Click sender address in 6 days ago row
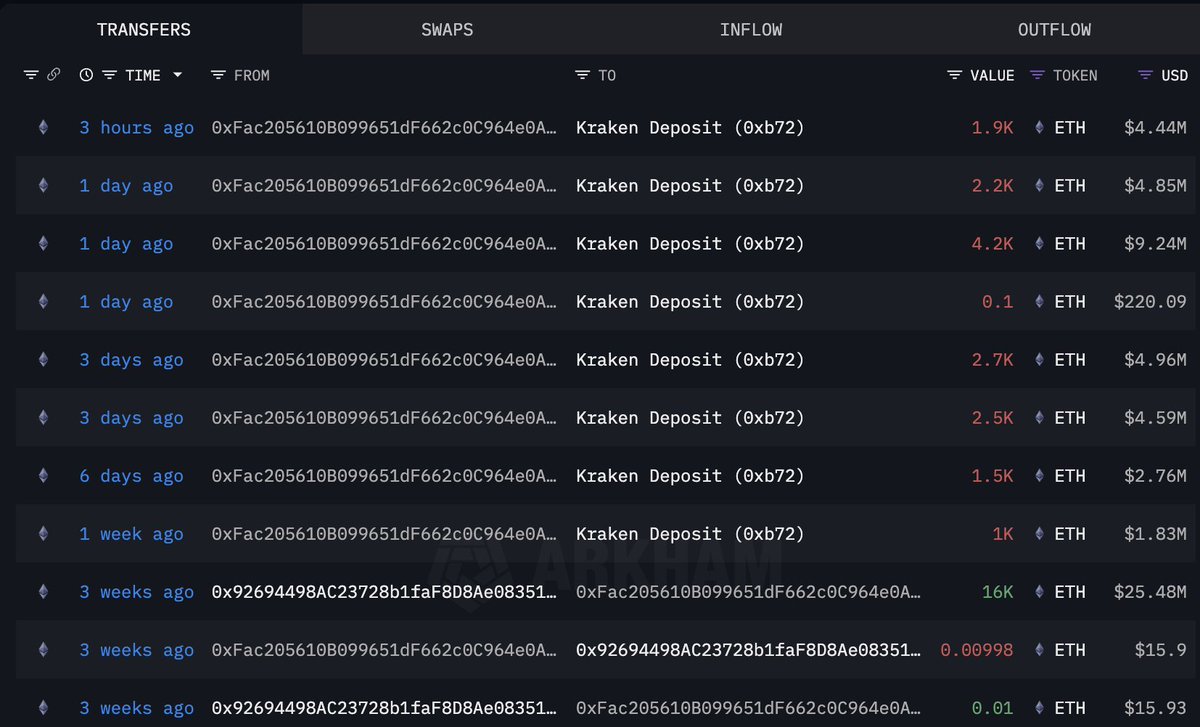Screen dimensions: 1200x727 [384, 476]
